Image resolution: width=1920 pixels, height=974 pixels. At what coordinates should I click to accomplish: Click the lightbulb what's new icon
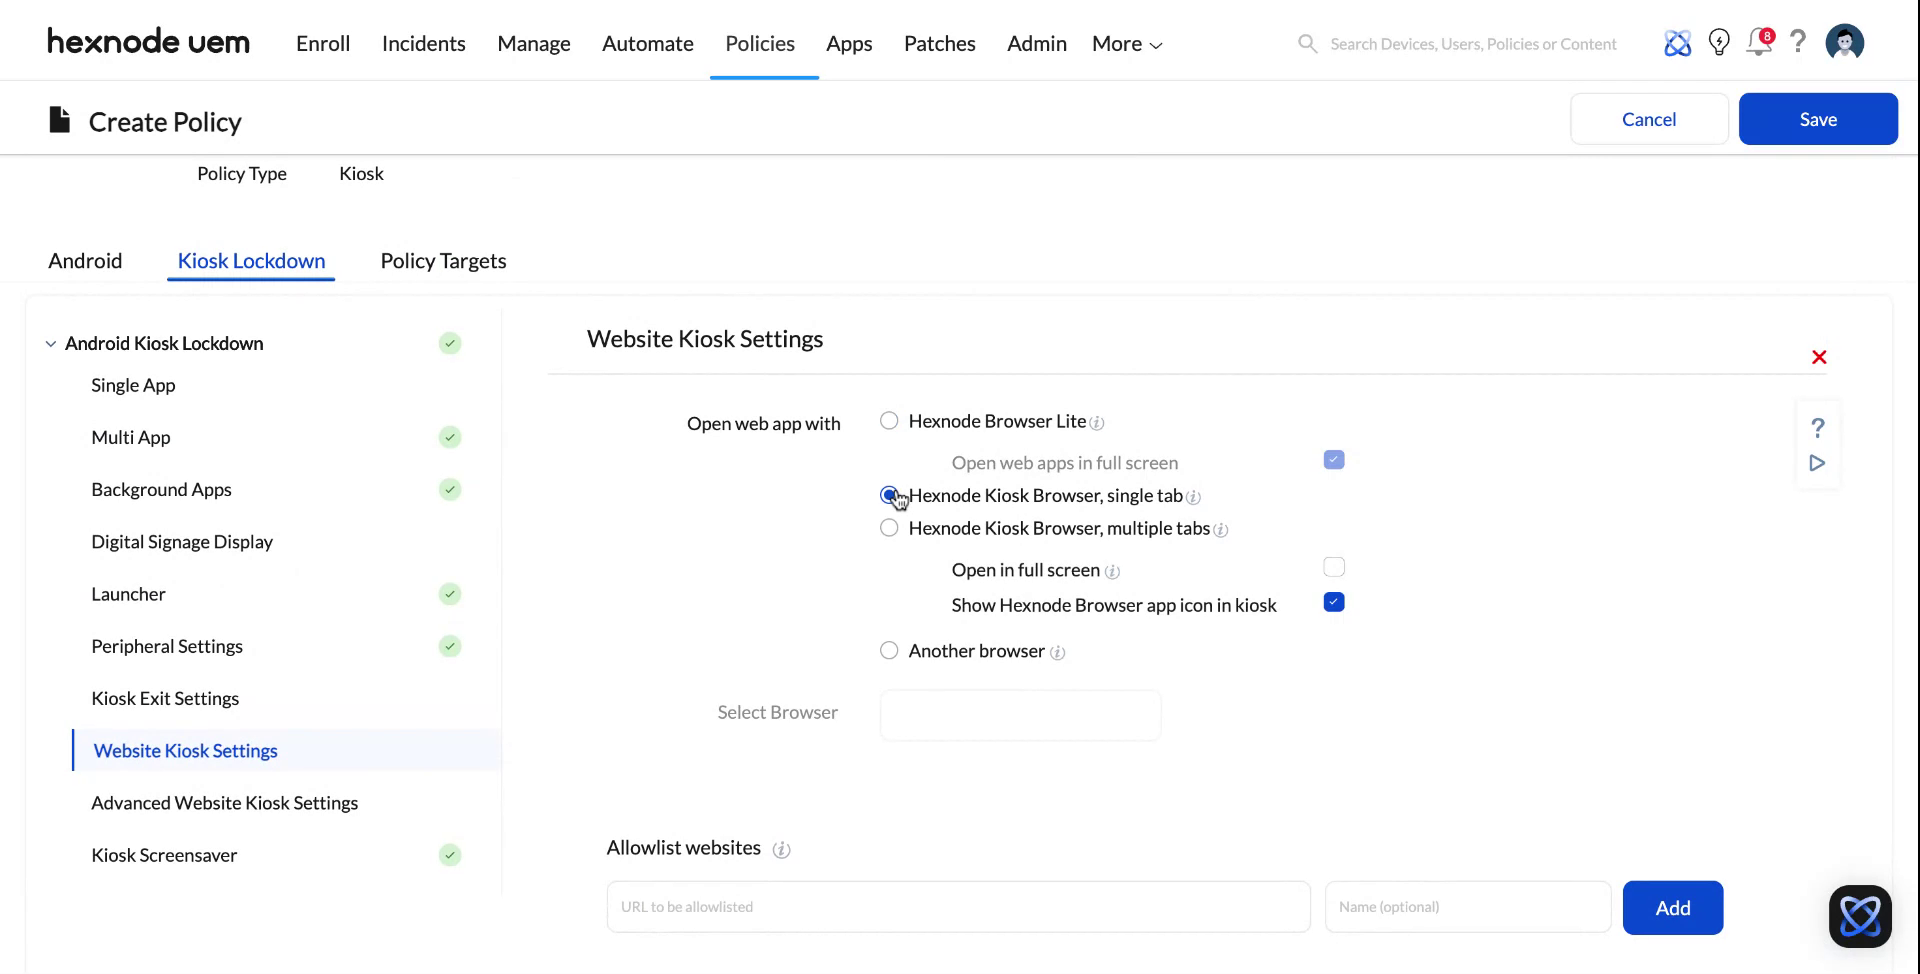coord(1719,43)
